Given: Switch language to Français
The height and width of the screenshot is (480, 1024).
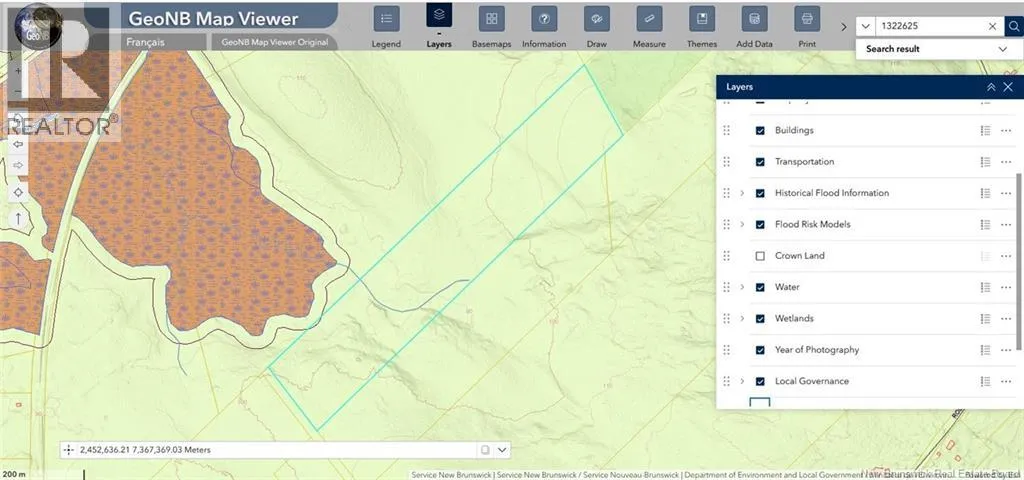Looking at the screenshot, I should 145,42.
